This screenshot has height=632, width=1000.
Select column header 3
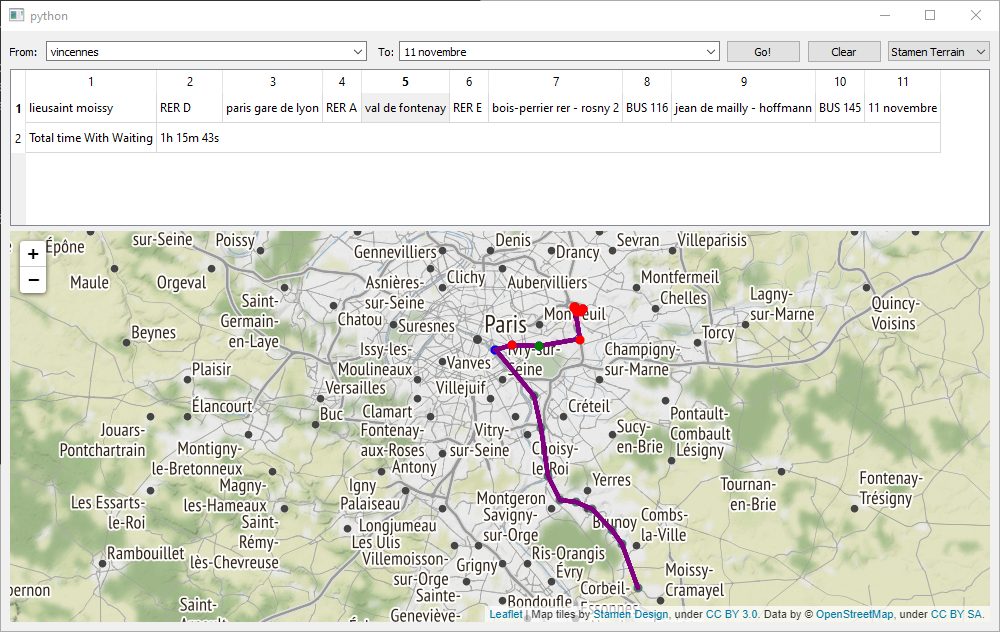(x=272, y=82)
